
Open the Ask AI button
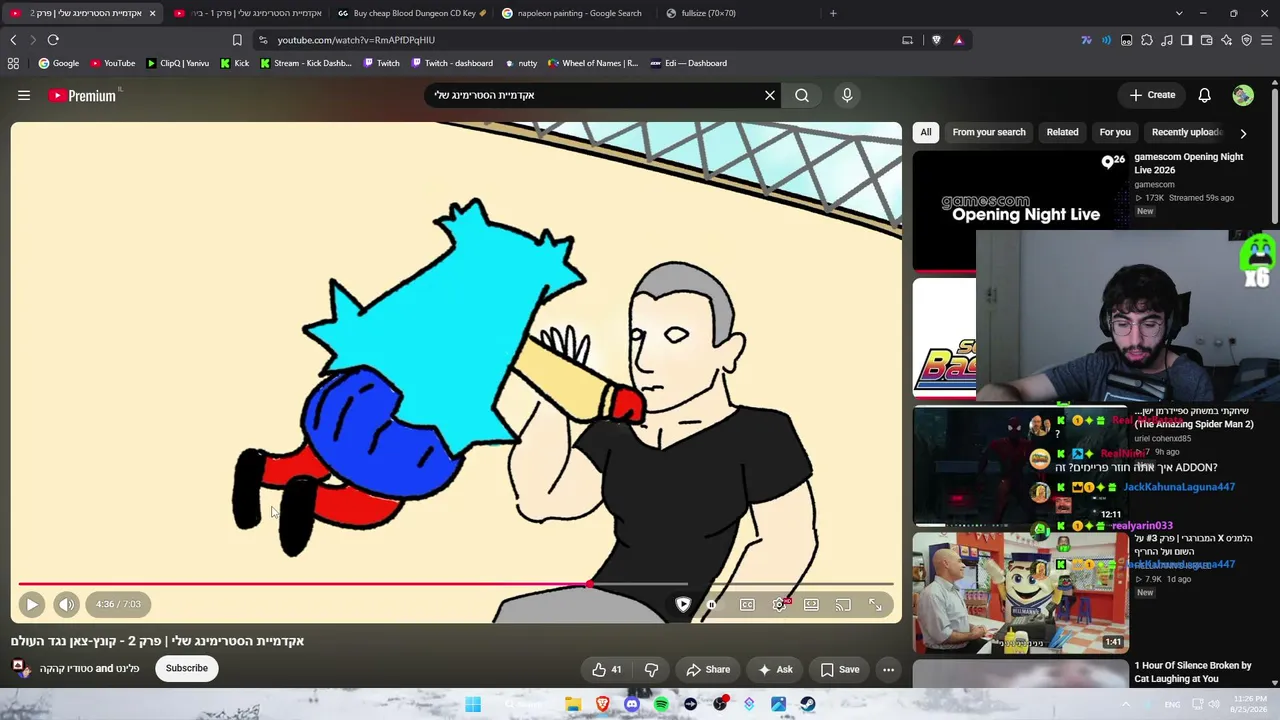(775, 669)
